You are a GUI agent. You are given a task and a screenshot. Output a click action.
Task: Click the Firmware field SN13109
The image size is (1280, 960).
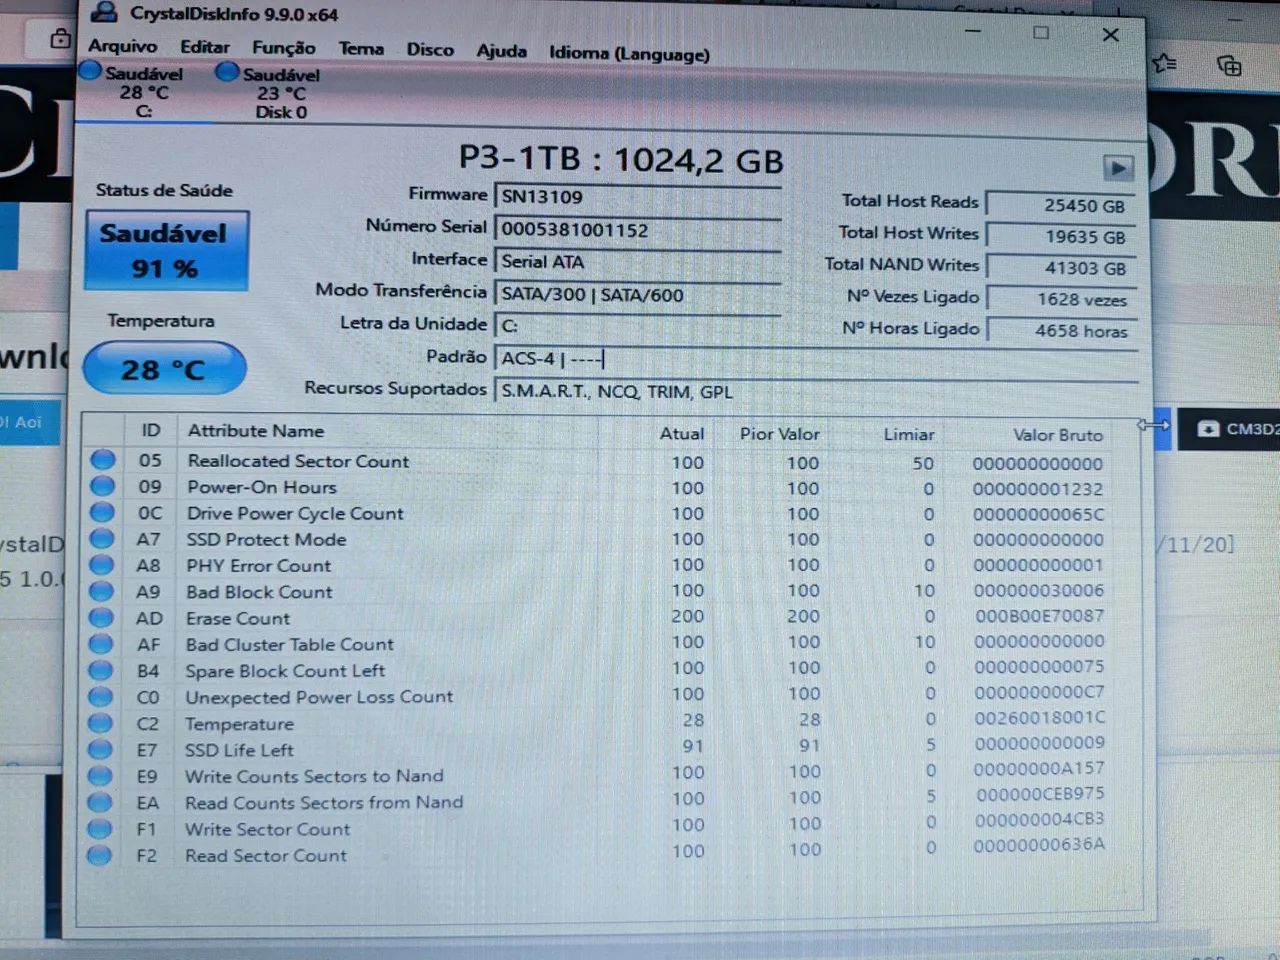[x=638, y=197]
